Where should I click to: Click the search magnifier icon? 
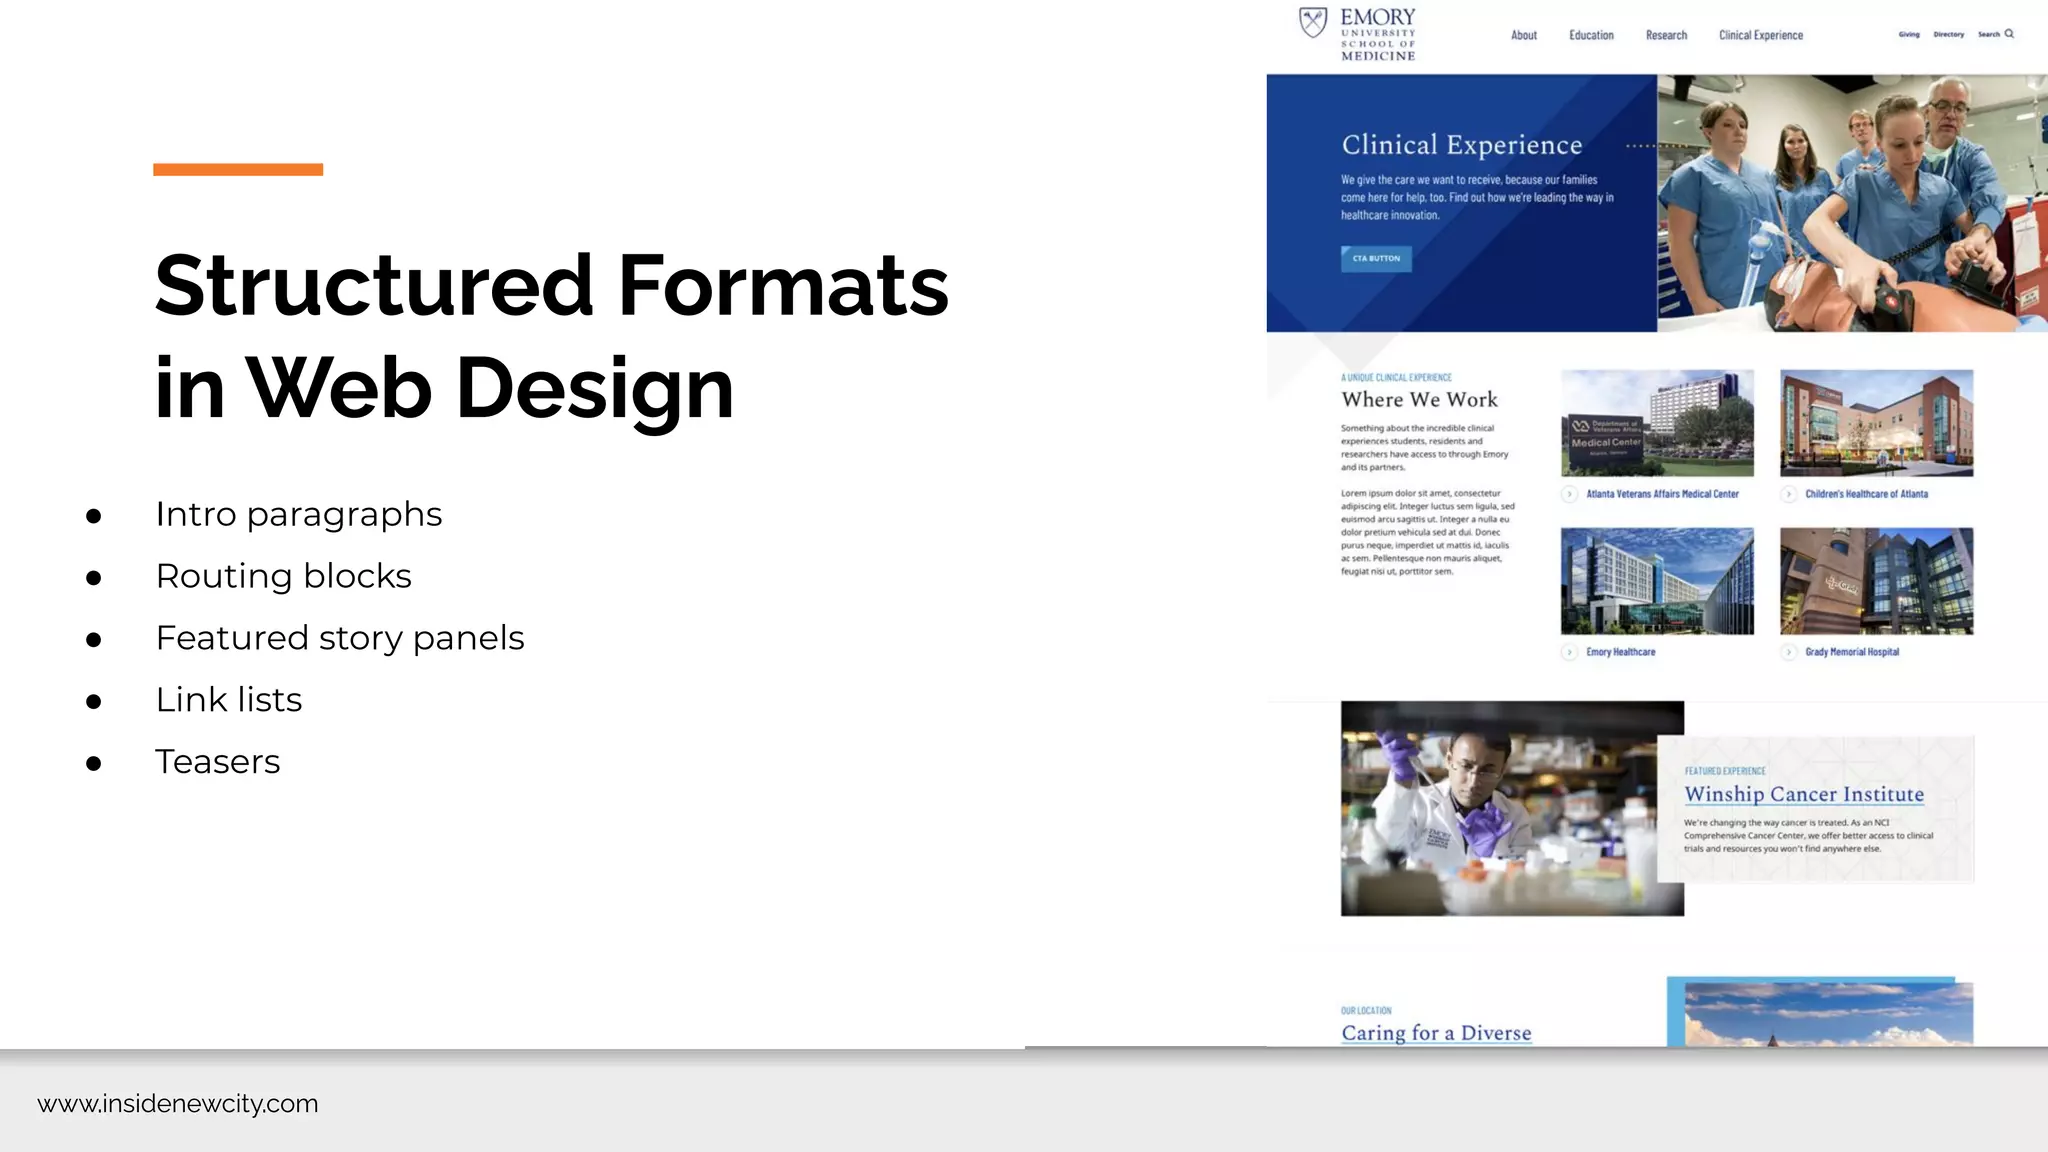pyautogui.click(x=2009, y=34)
